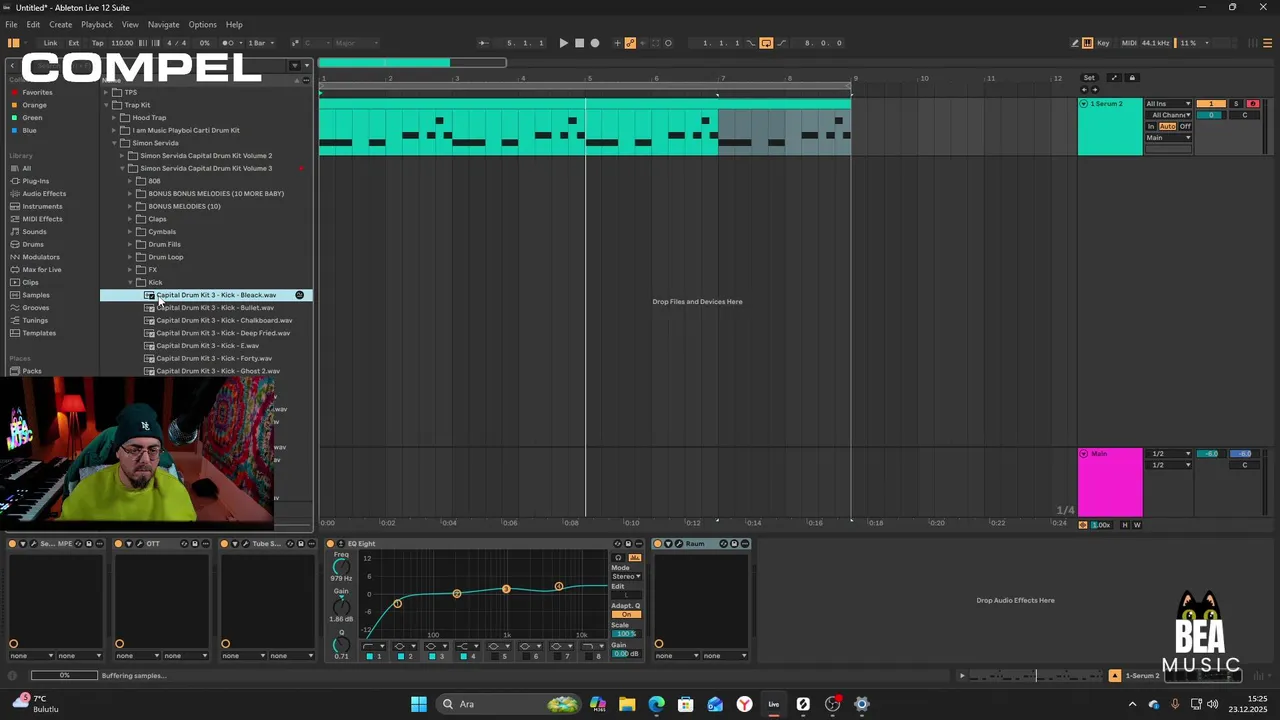Select the Green color tag collection
This screenshot has height=720, width=1280.
pos(32,118)
